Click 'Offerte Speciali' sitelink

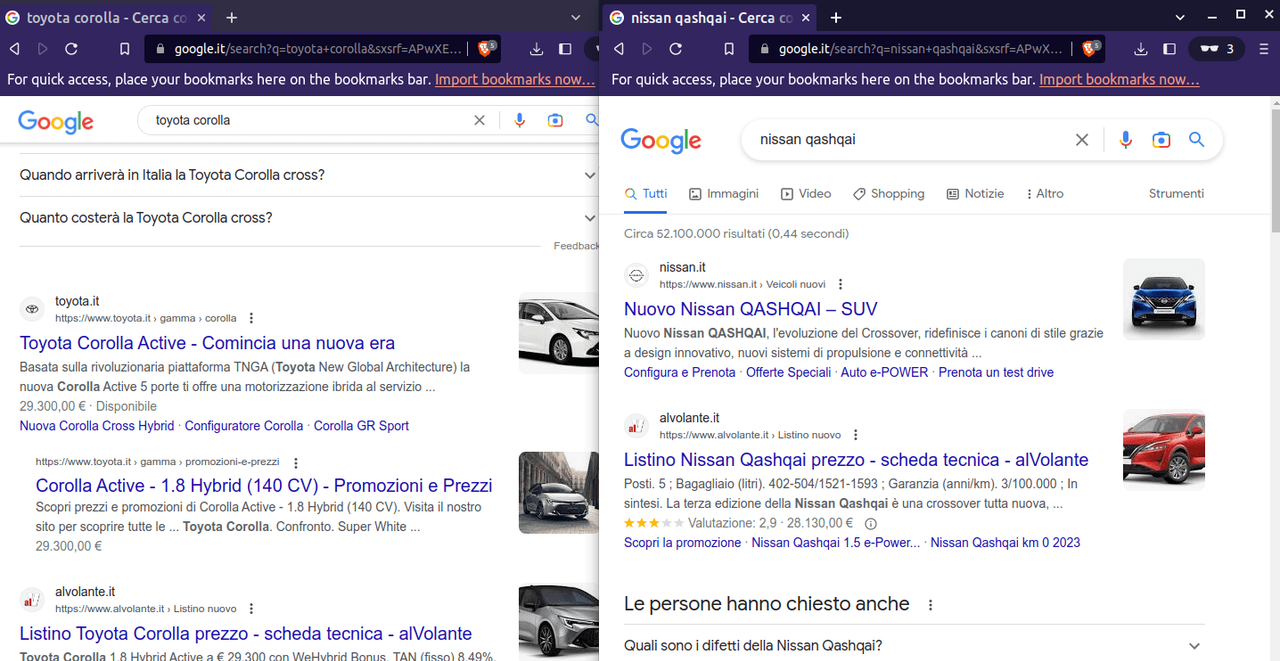[789, 372]
